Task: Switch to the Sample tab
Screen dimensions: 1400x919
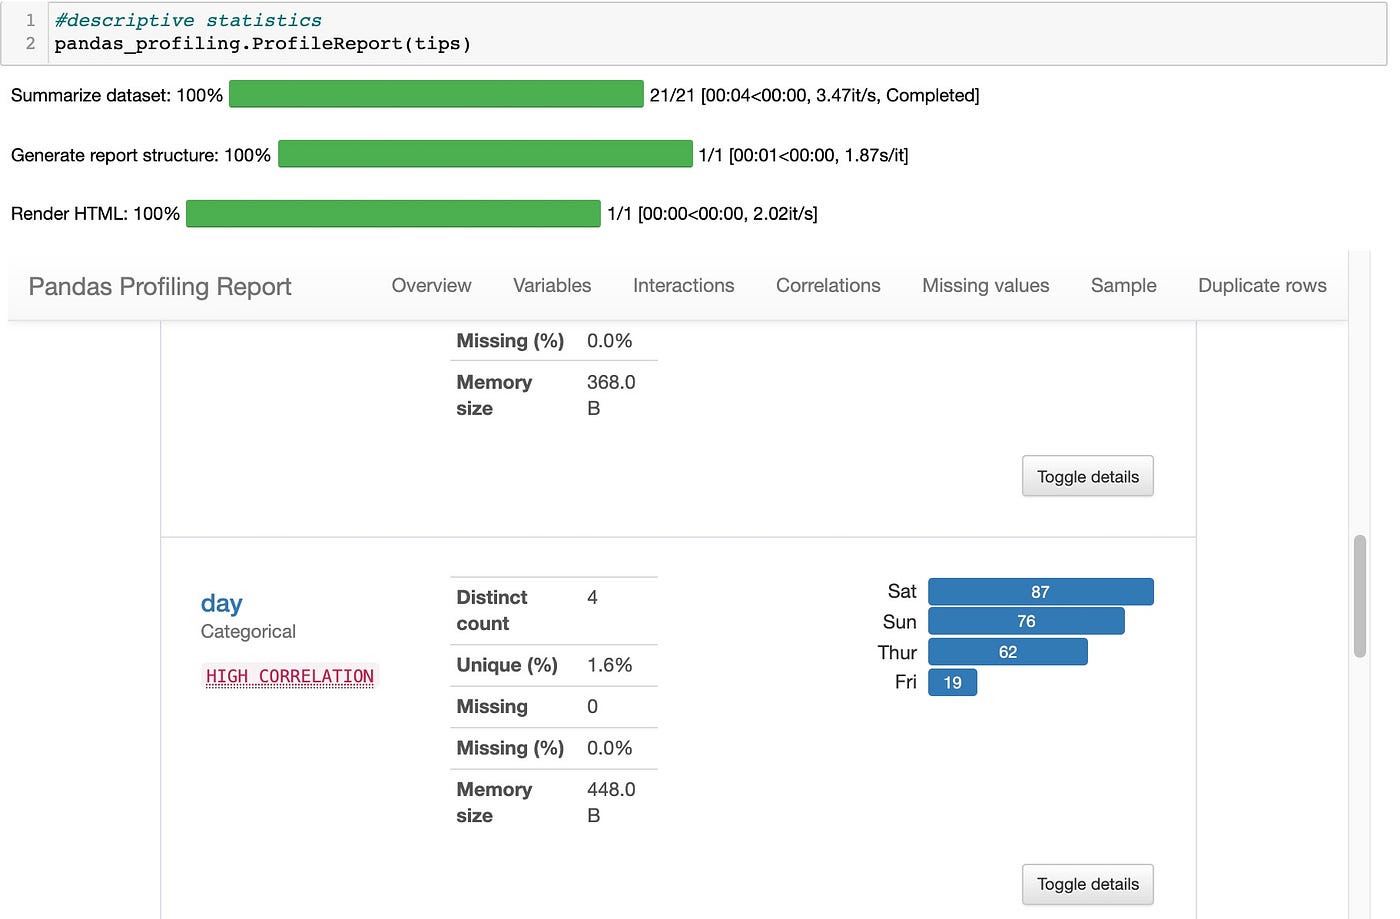Action: (1123, 286)
